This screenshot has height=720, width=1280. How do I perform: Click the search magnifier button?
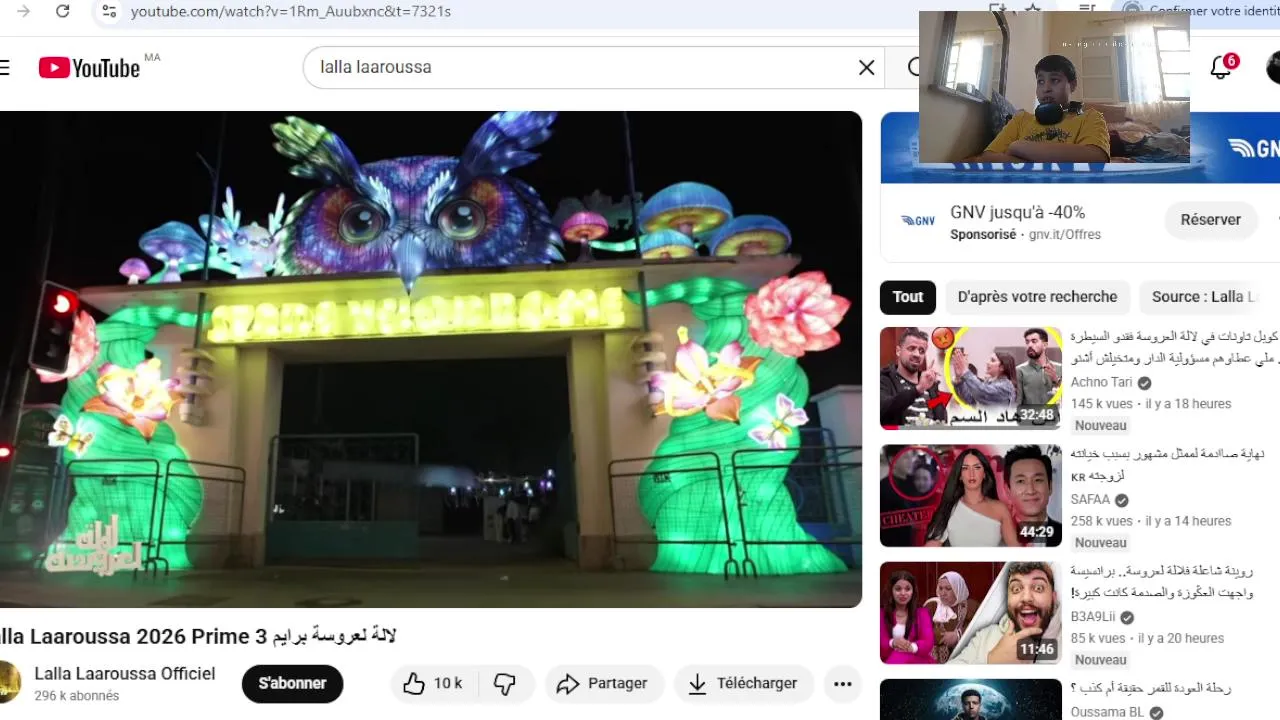coord(912,67)
